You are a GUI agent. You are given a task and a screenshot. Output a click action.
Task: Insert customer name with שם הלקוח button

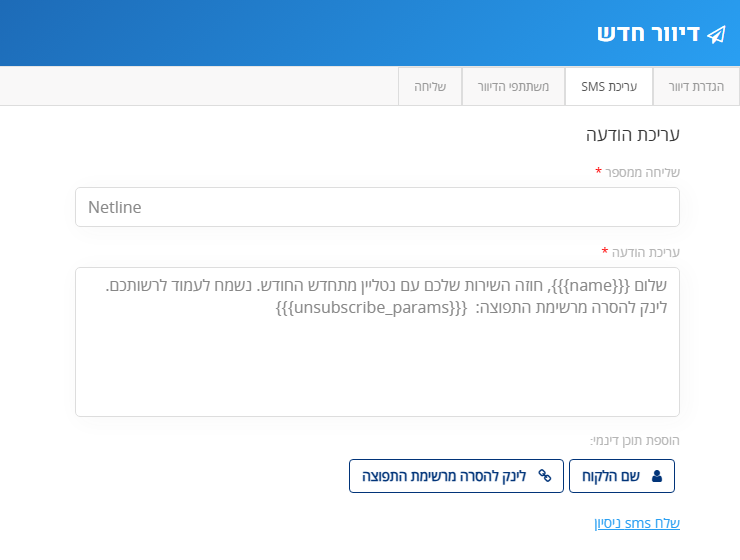pos(622,476)
